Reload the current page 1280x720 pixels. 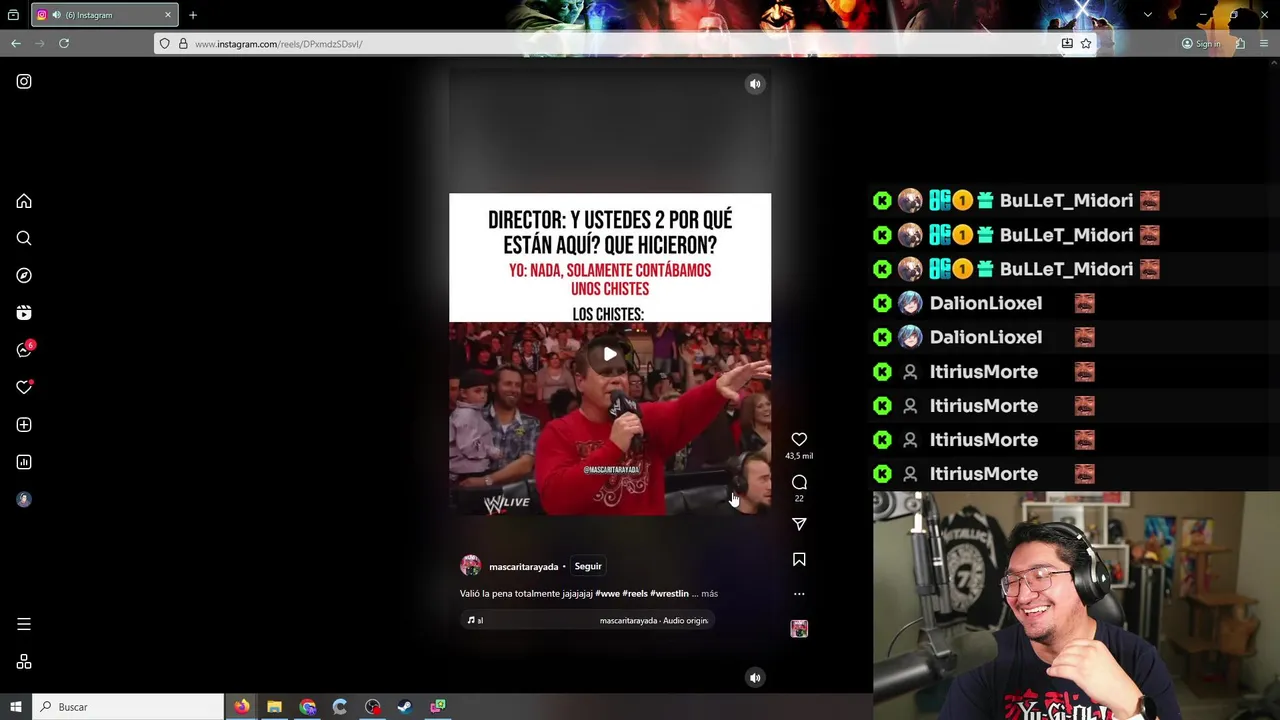[x=64, y=43]
